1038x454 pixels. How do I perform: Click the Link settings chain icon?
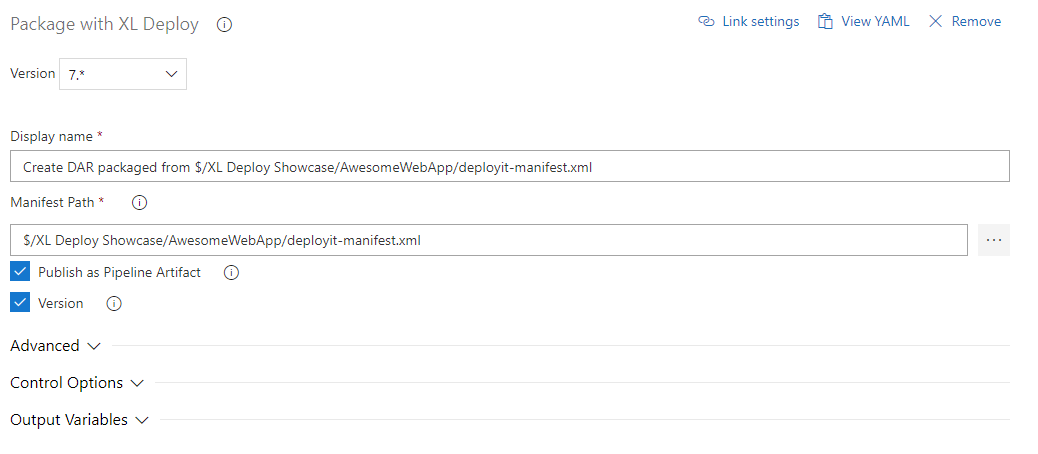coord(706,21)
